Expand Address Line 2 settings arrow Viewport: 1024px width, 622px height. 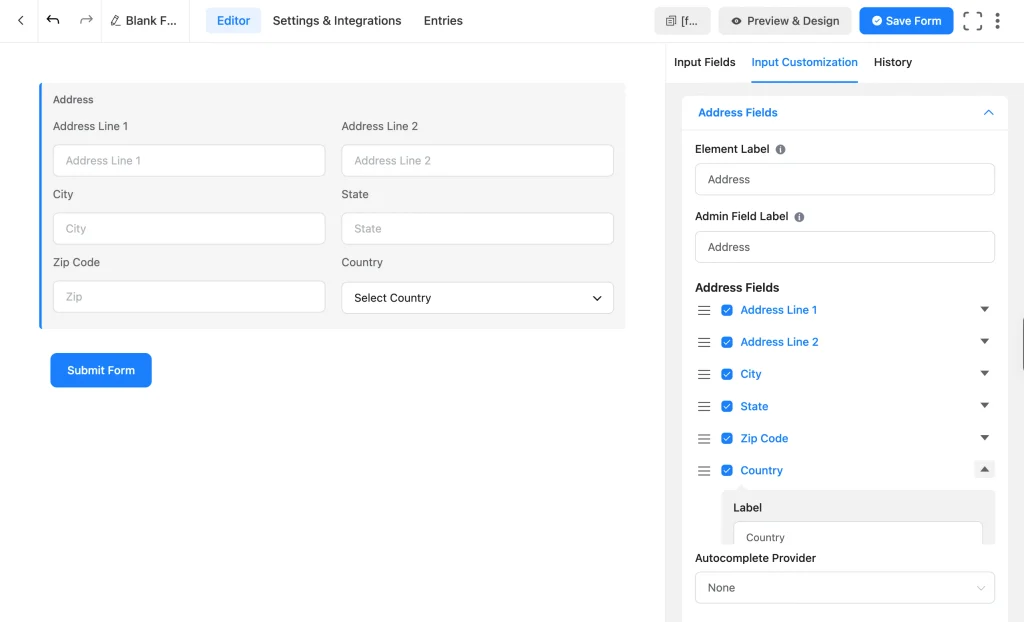pos(984,341)
